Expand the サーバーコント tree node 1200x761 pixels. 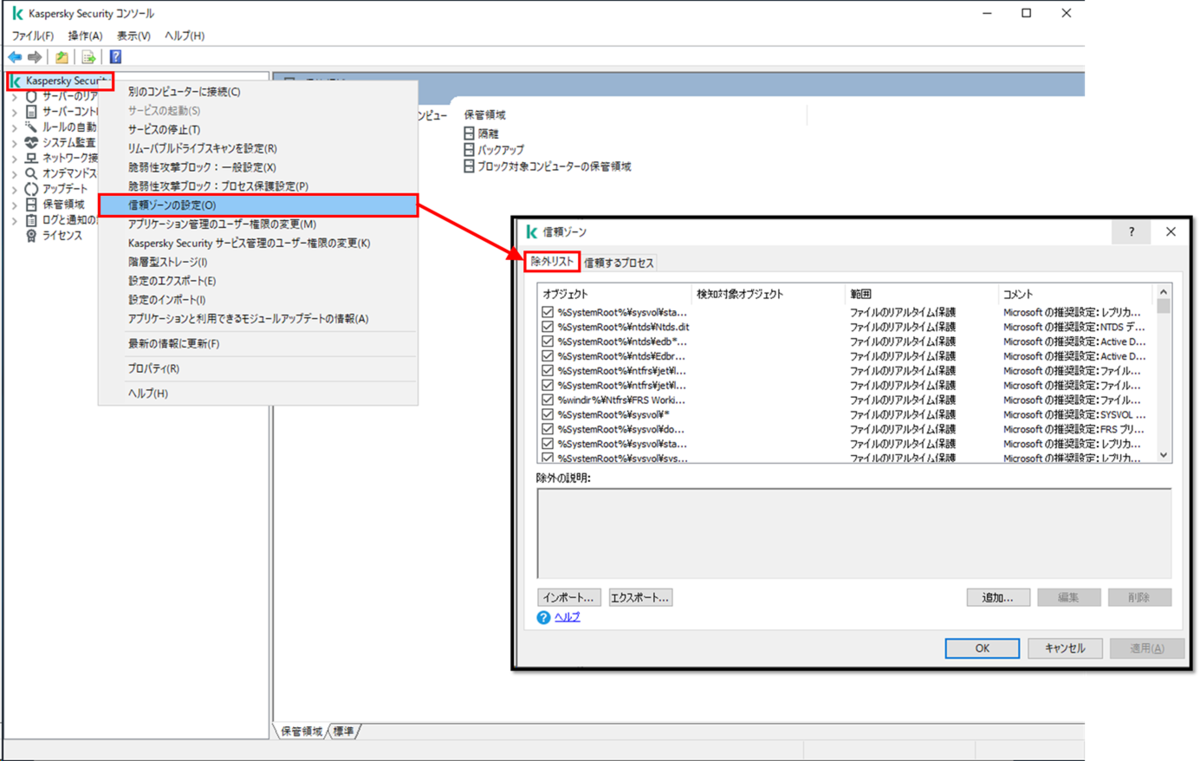(x=14, y=112)
